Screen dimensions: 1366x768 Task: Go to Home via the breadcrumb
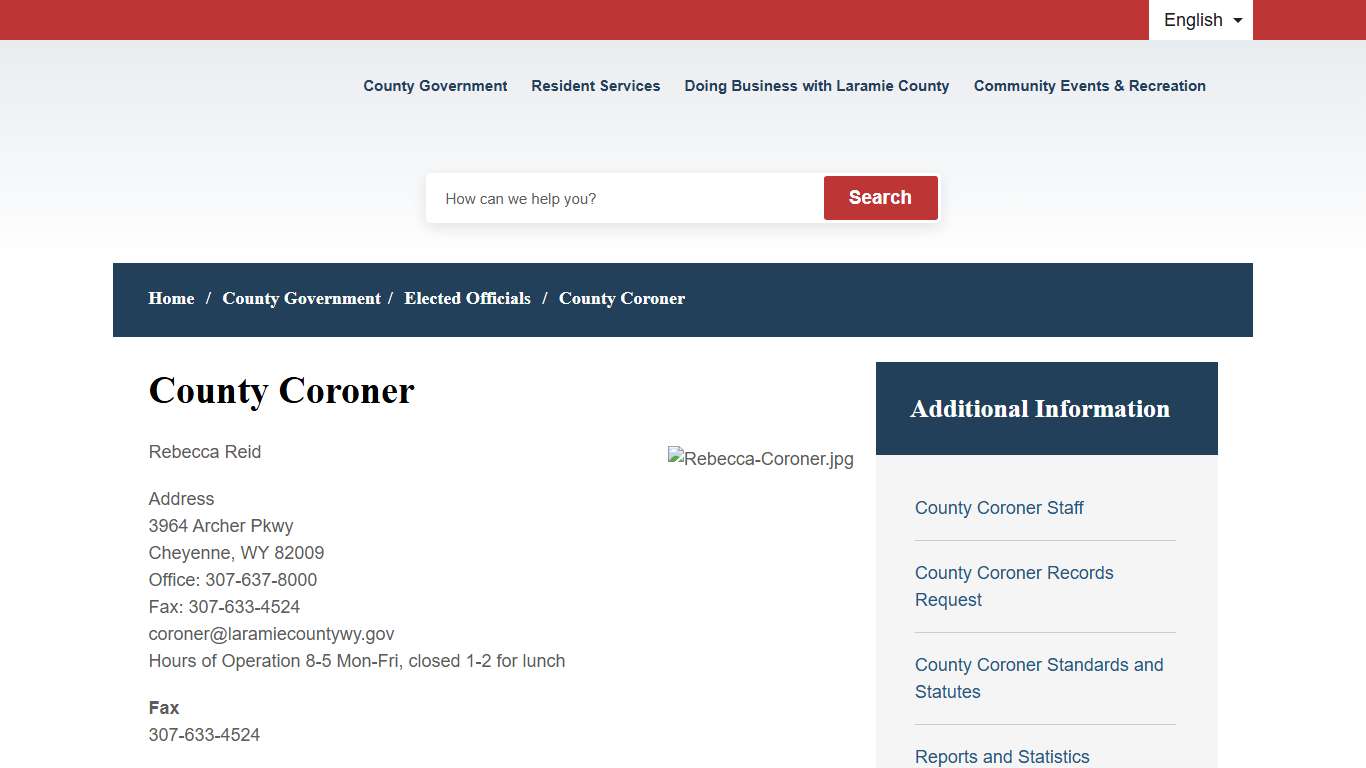pos(171,298)
